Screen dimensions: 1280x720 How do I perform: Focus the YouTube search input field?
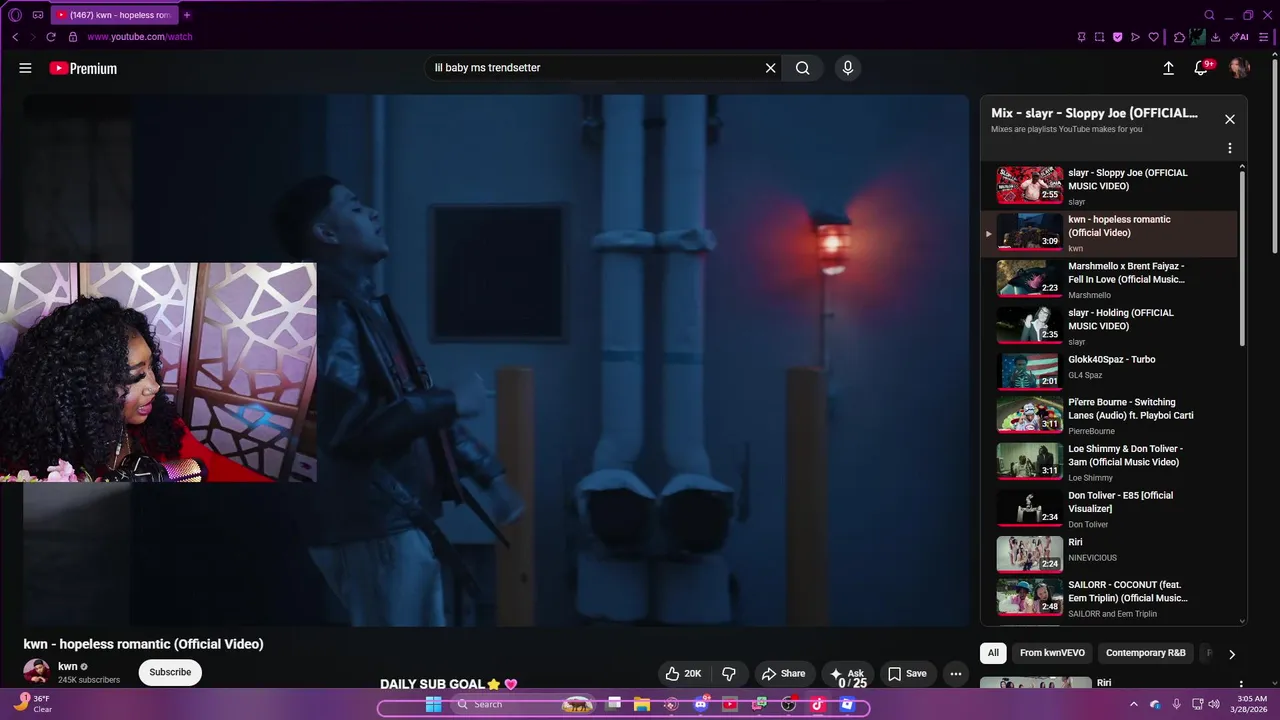[x=595, y=68]
